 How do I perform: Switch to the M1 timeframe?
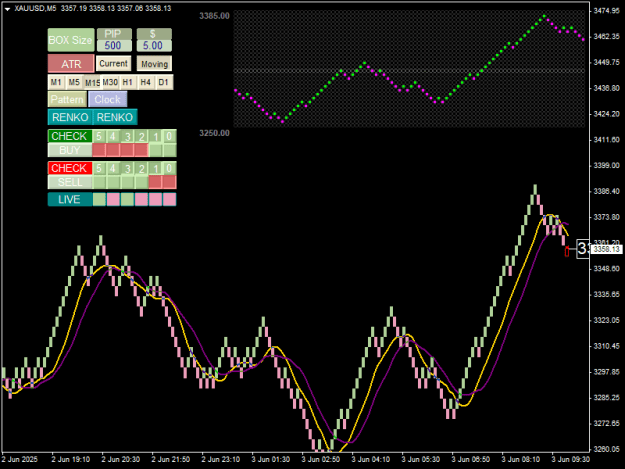56,82
